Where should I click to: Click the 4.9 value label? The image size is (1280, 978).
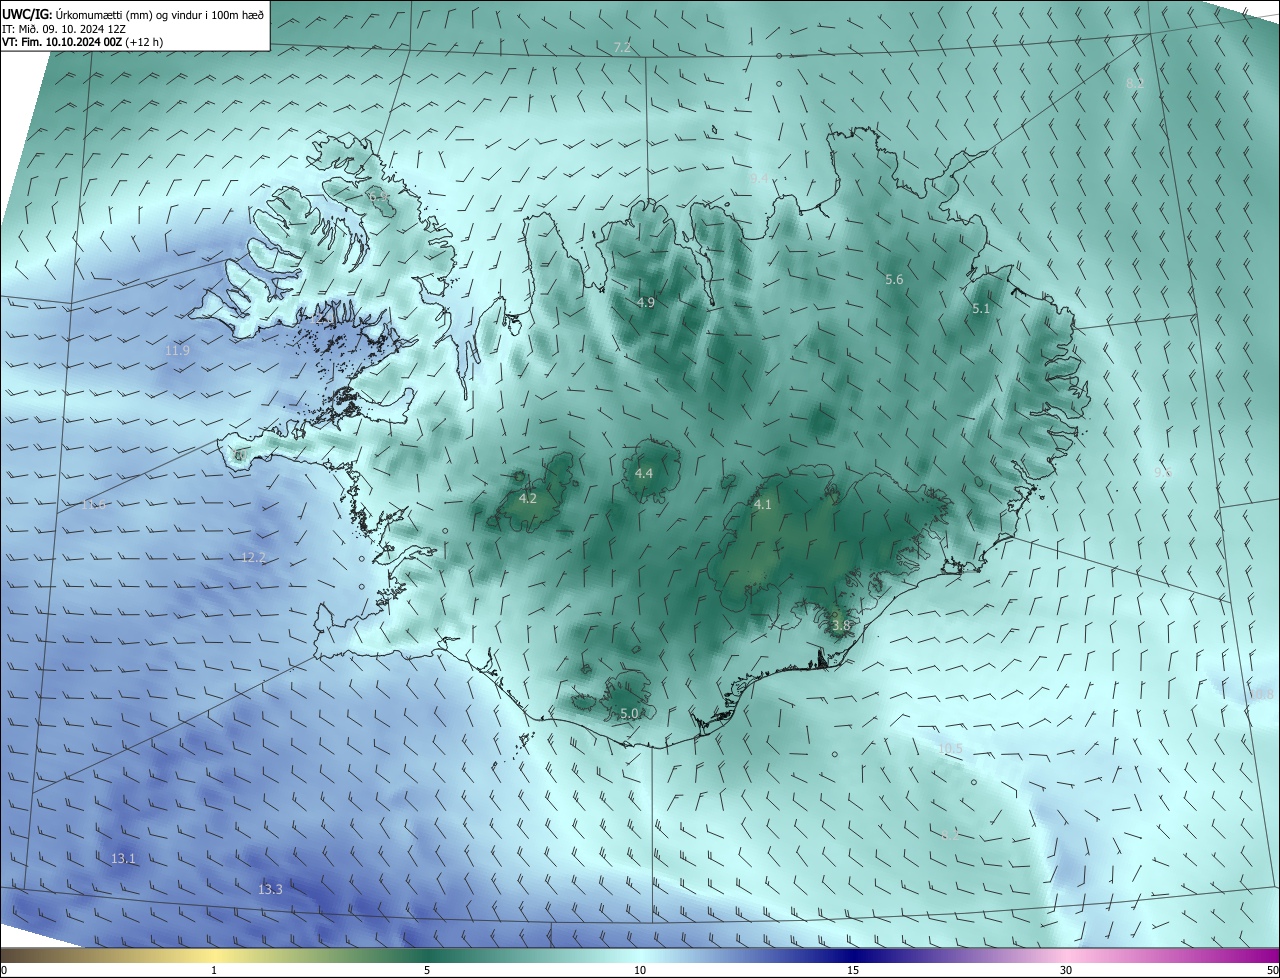coord(645,302)
